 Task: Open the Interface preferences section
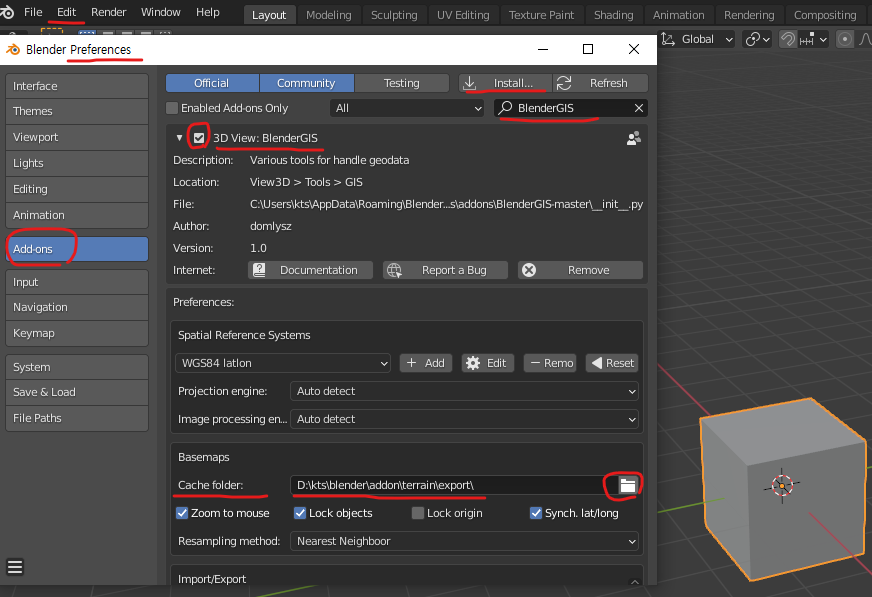click(x=77, y=86)
